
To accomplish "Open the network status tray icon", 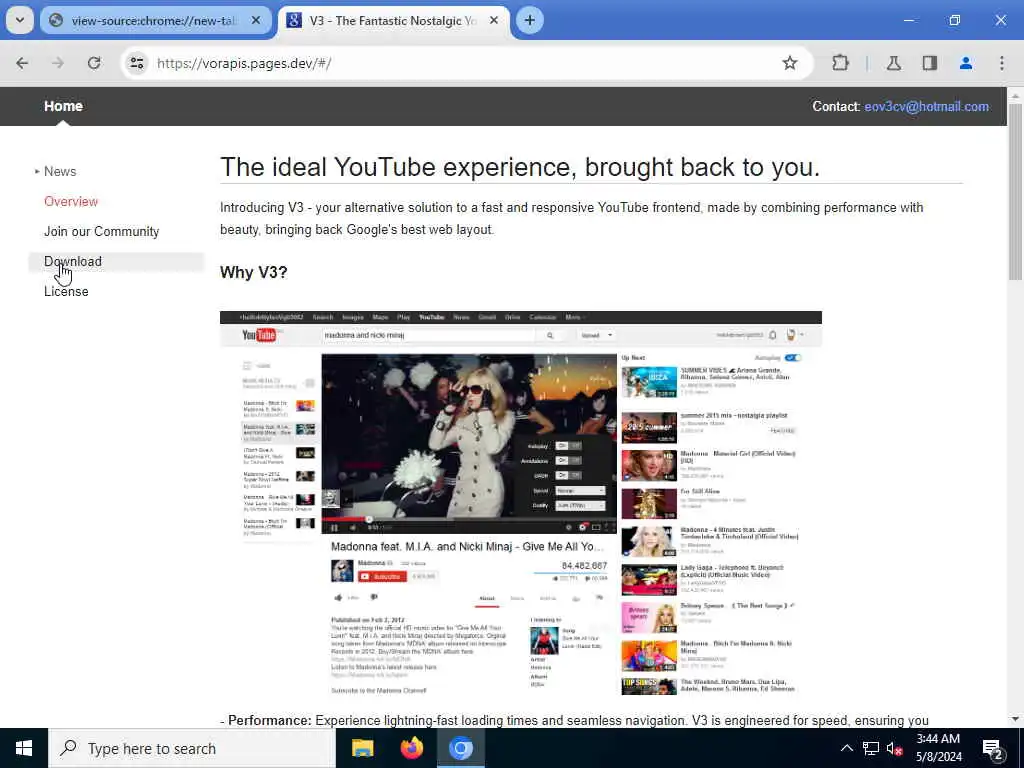I will 871,748.
